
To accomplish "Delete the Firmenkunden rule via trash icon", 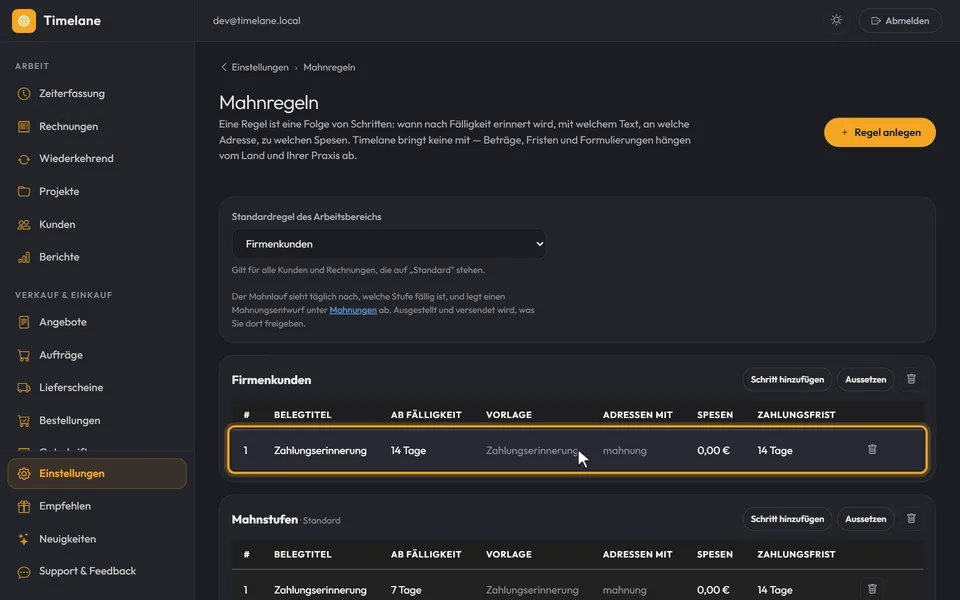I will click(911, 380).
